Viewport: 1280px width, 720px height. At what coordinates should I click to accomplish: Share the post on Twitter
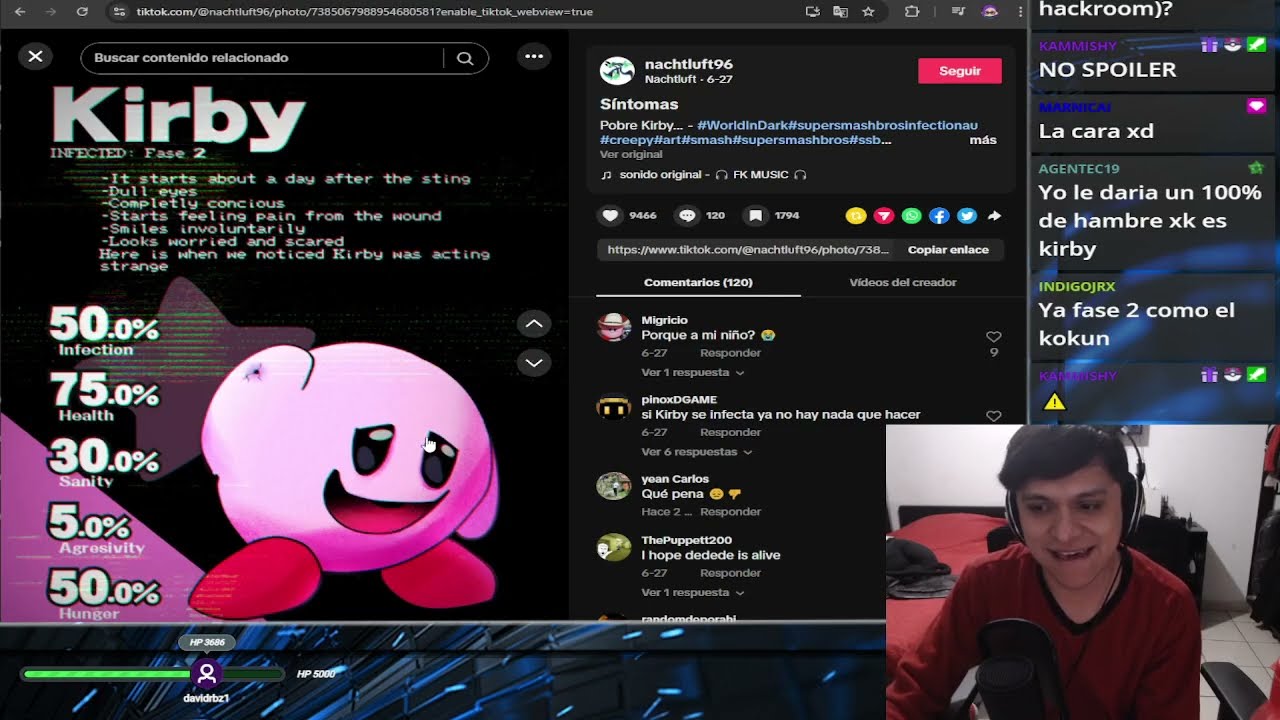(x=966, y=215)
